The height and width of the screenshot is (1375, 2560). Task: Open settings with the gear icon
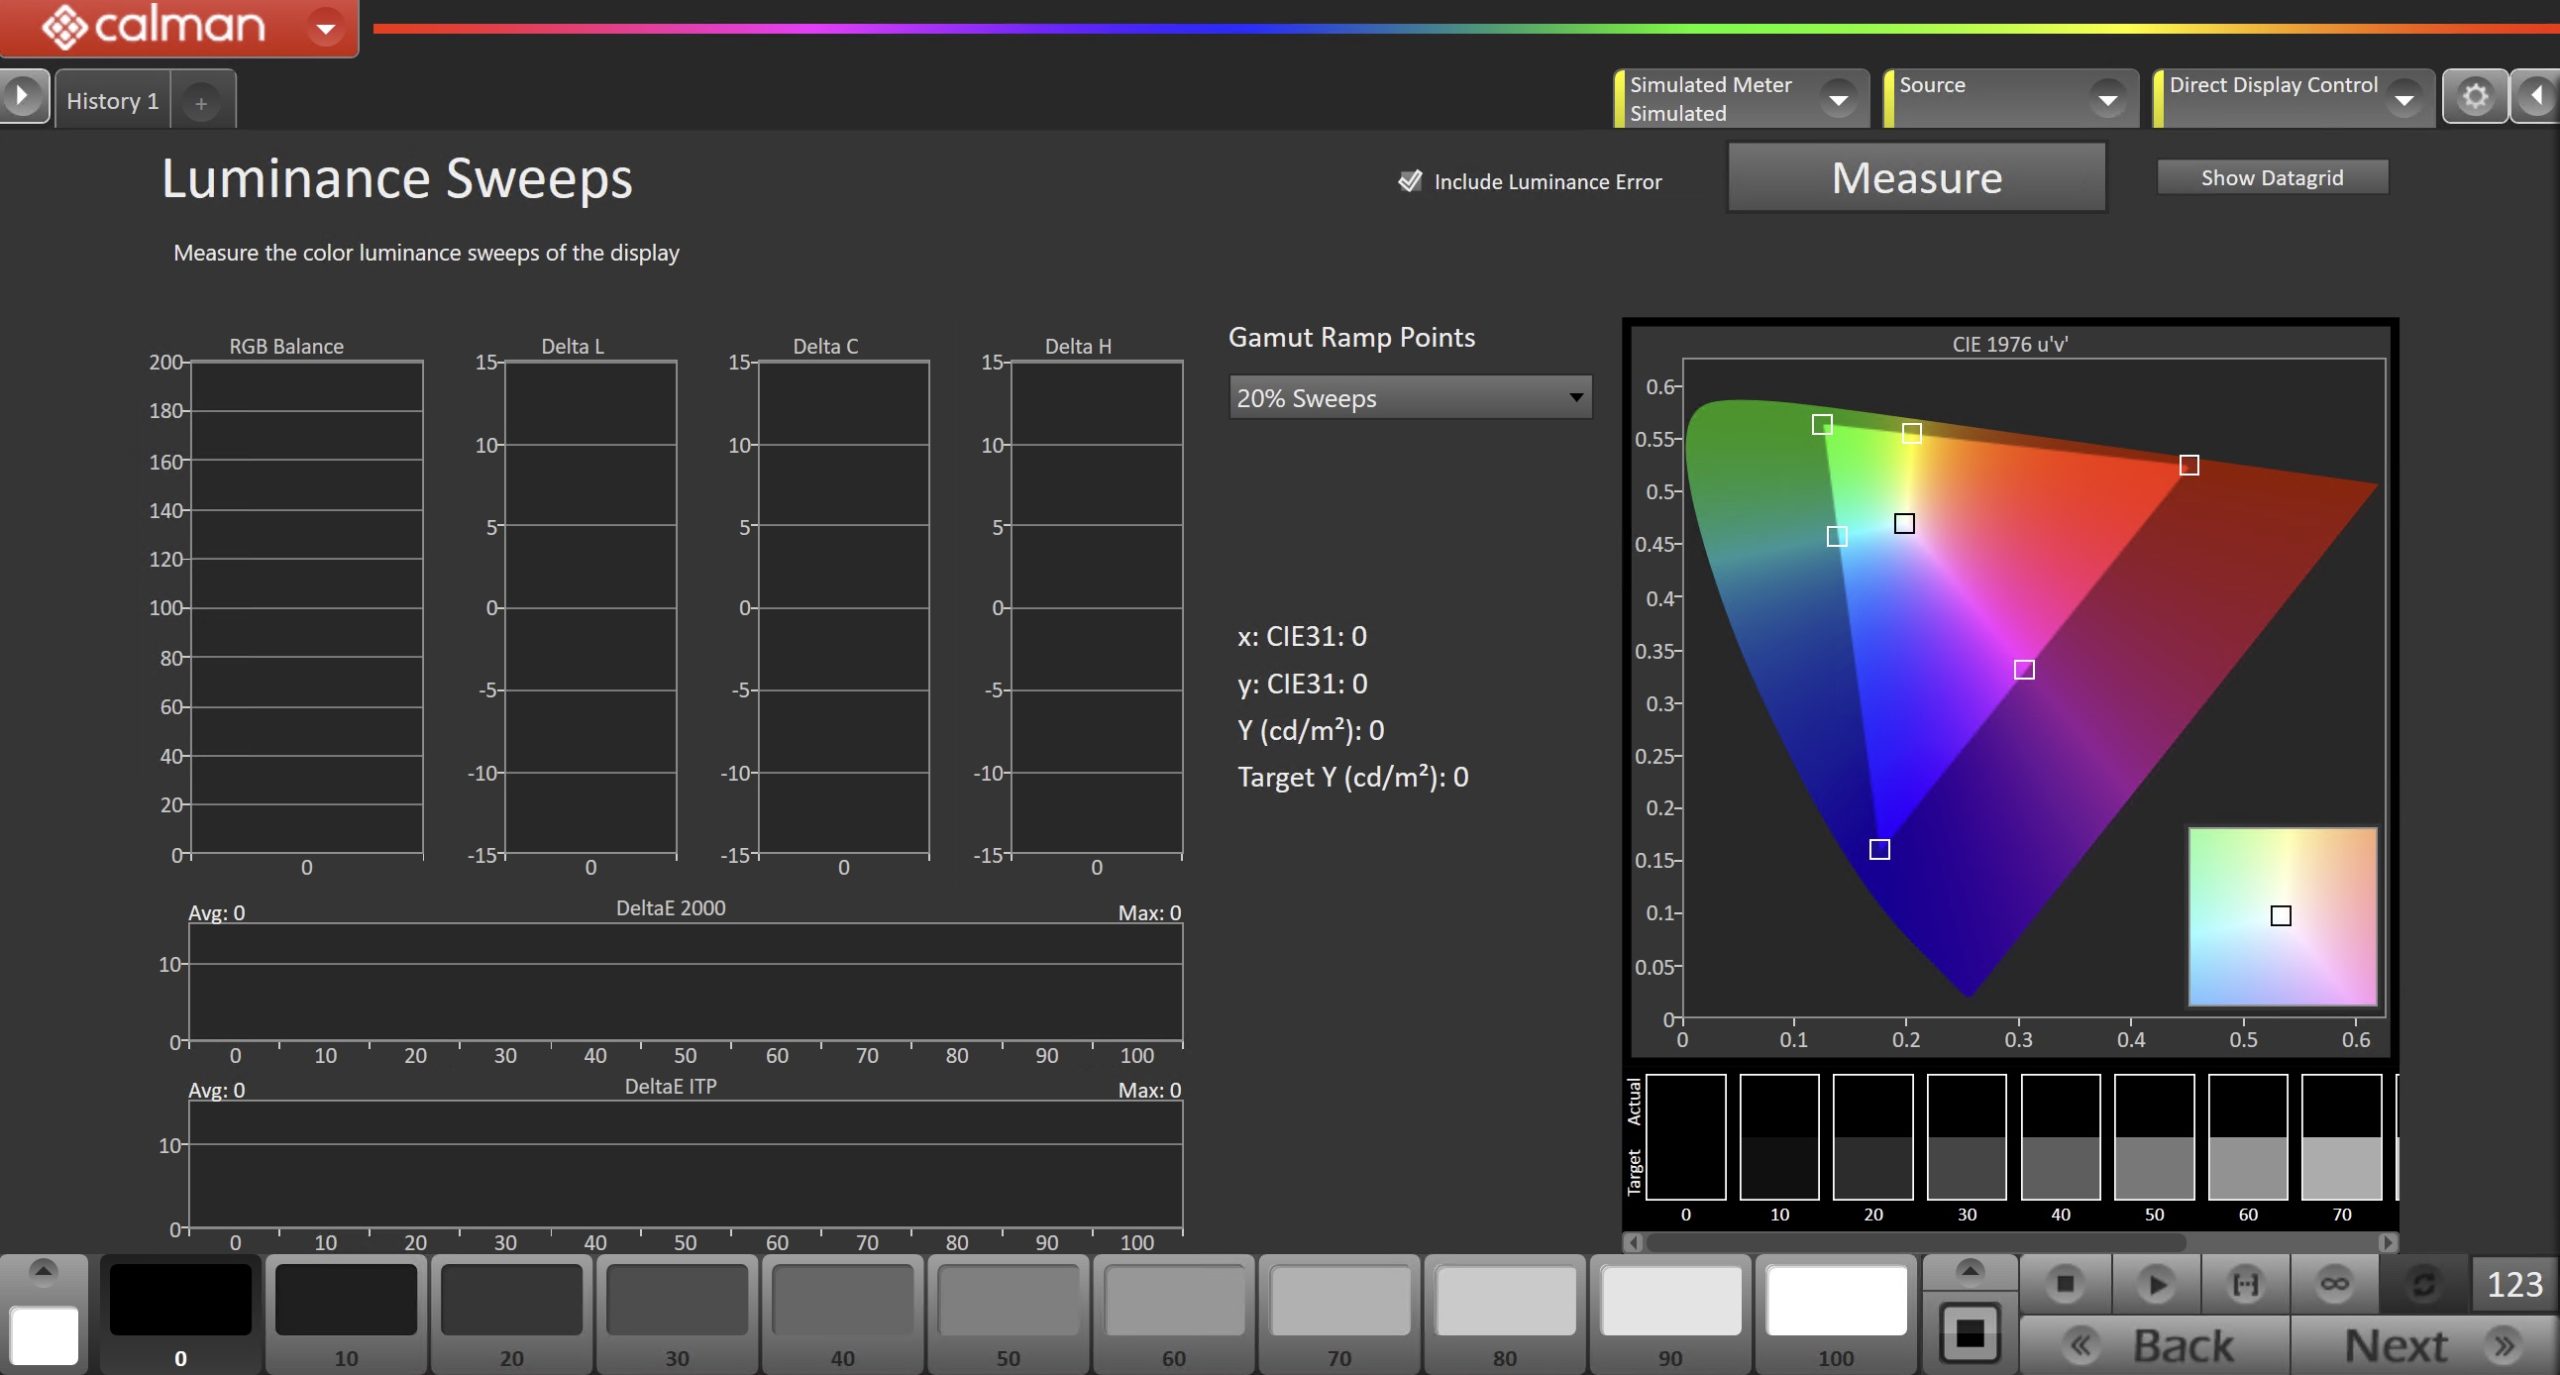click(x=2475, y=97)
